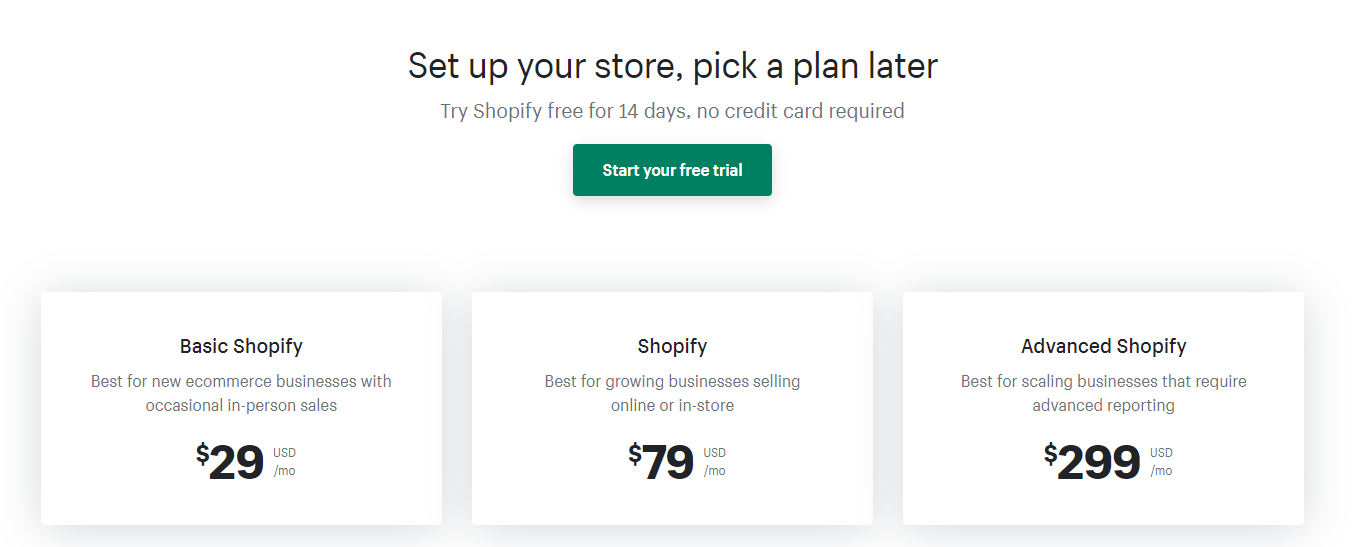This screenshot has width=1369, height=547.
Task: Select the Basic Shopify plan title
Action: point(241,346)
